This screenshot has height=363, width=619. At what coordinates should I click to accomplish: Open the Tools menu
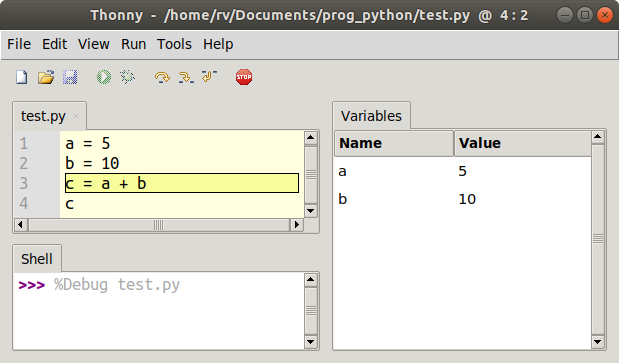pos(174,44)
